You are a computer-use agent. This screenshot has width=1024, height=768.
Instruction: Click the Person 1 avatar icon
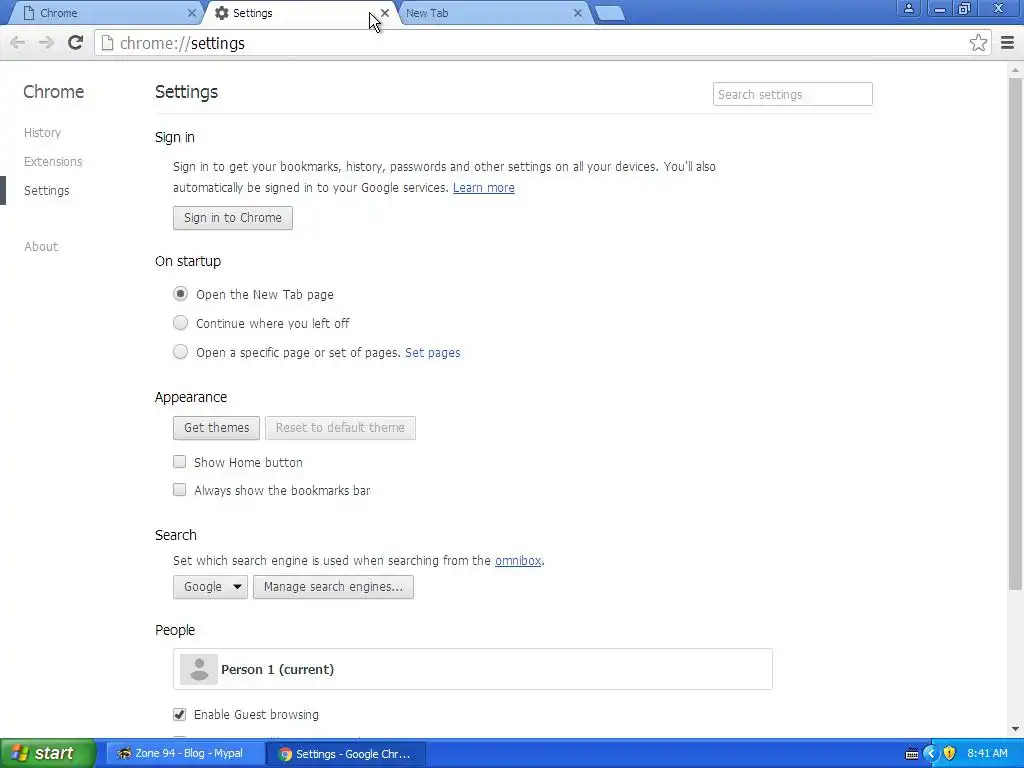(199, 669)
